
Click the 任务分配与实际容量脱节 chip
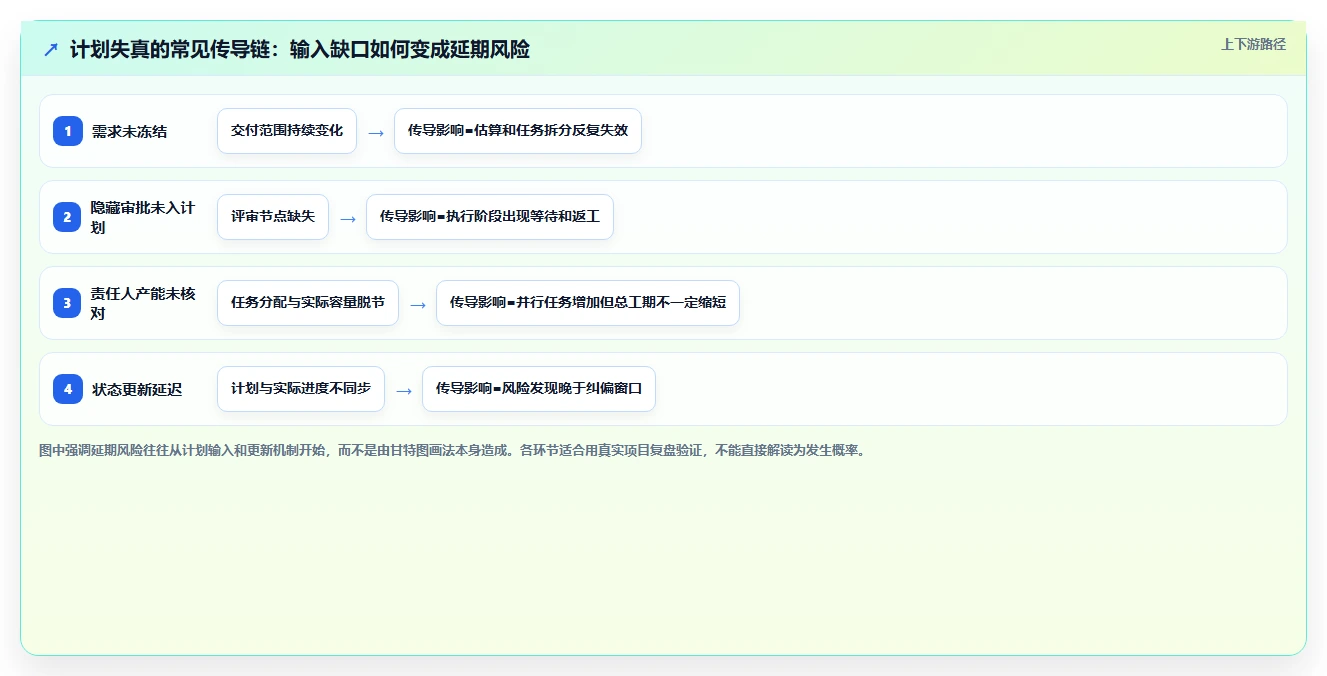click(x=308, y=303)
